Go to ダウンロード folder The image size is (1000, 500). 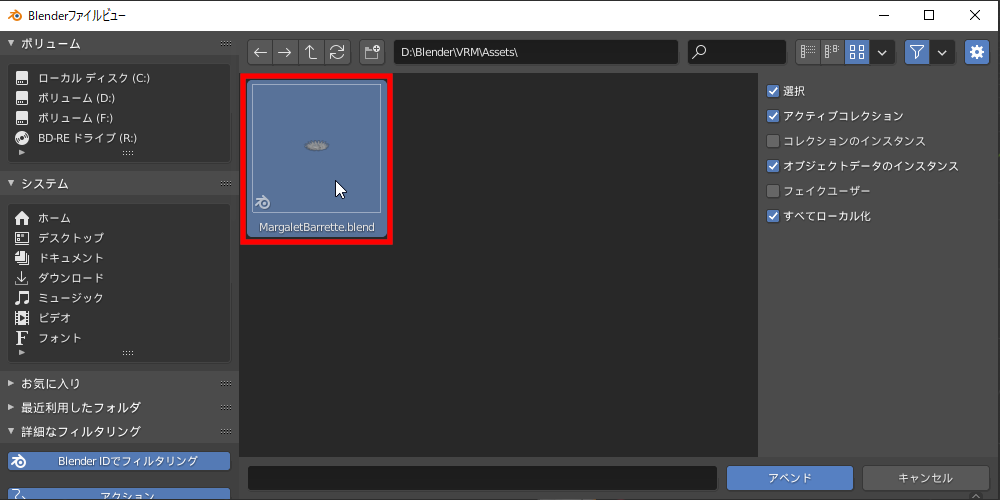[119, 277]
